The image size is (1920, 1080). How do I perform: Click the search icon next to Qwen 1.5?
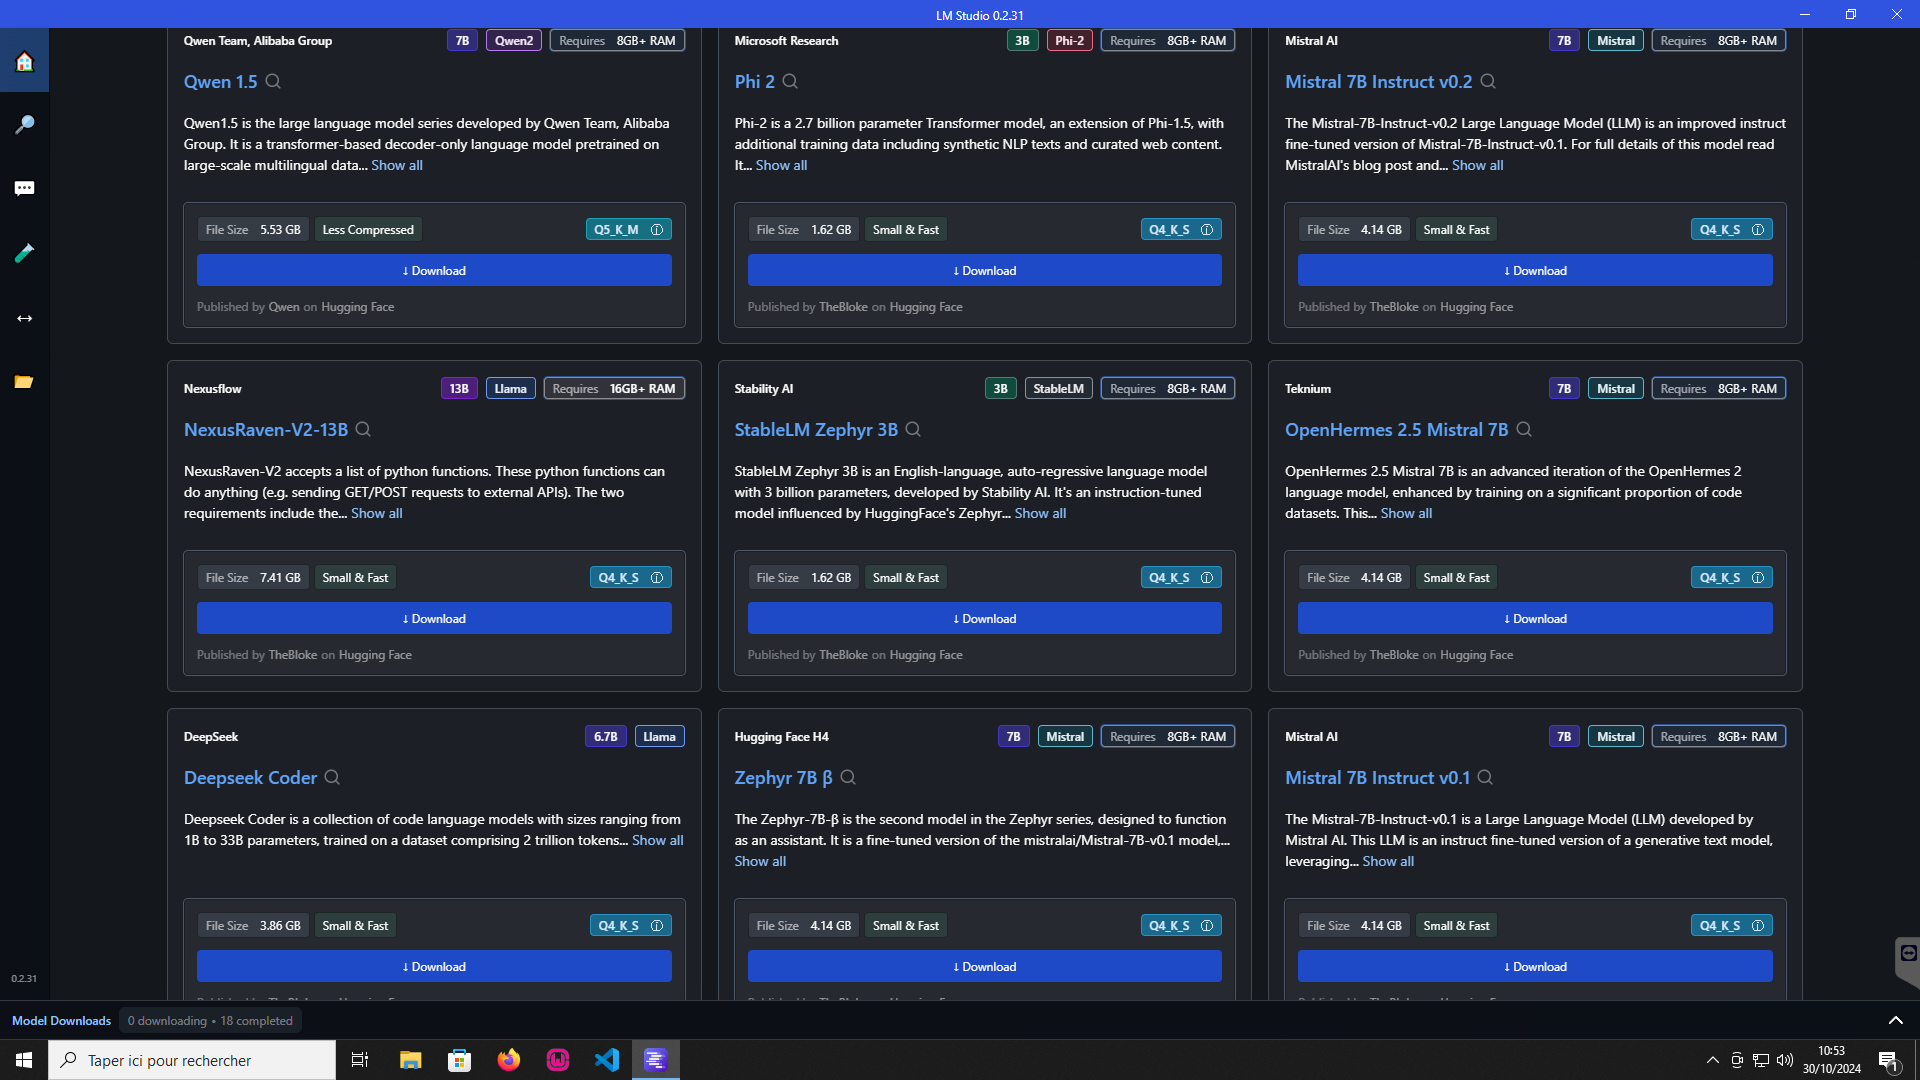click(x=273, y=81)
